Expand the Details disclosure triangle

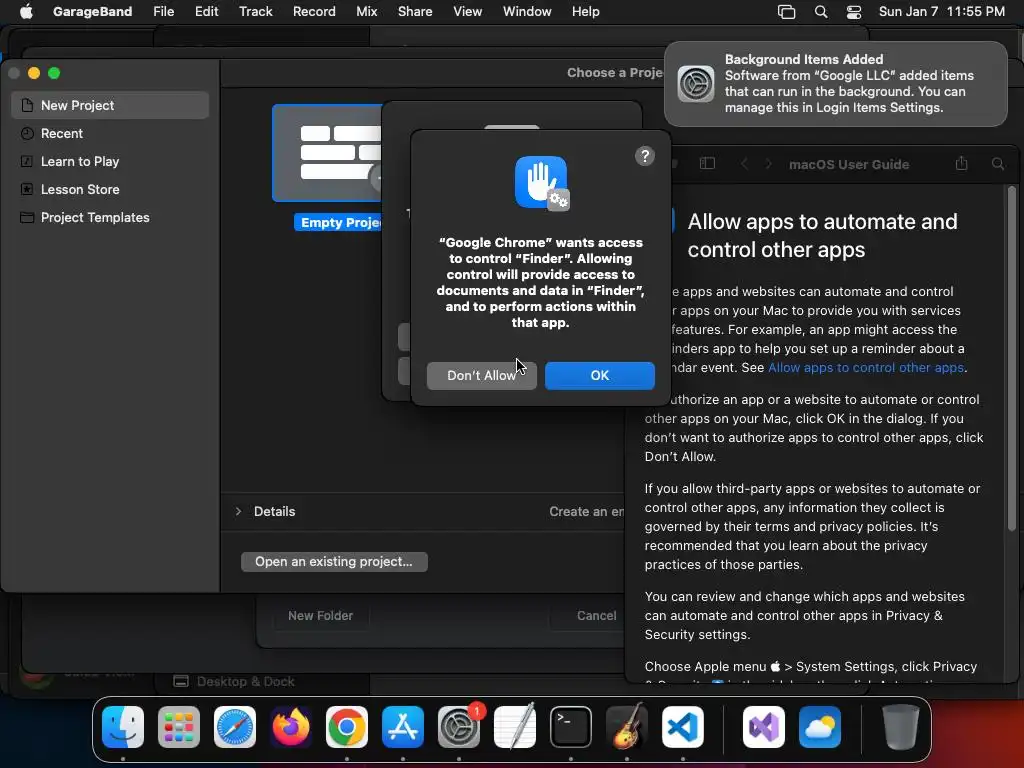(238, 511)
